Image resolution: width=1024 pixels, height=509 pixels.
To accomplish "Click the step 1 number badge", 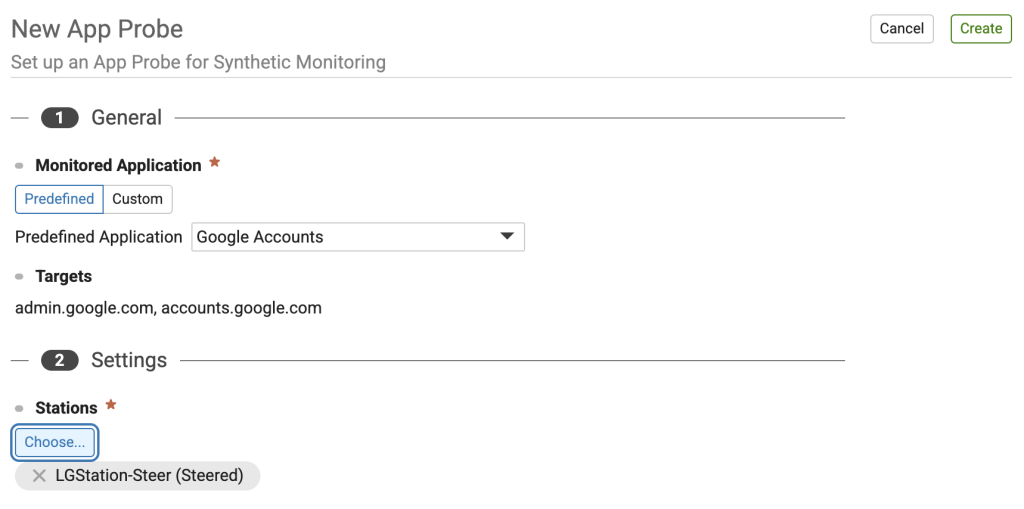I will (59, 118).
